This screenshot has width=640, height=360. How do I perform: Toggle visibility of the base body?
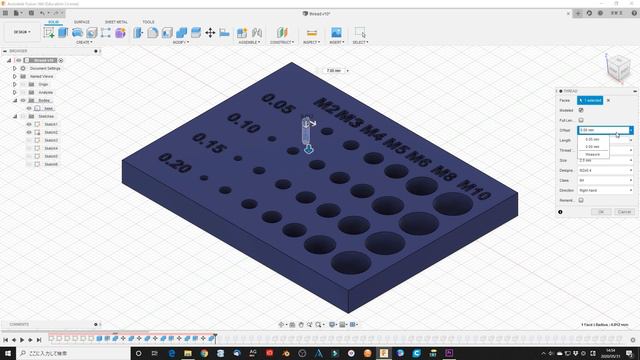[x=29, y=108]
